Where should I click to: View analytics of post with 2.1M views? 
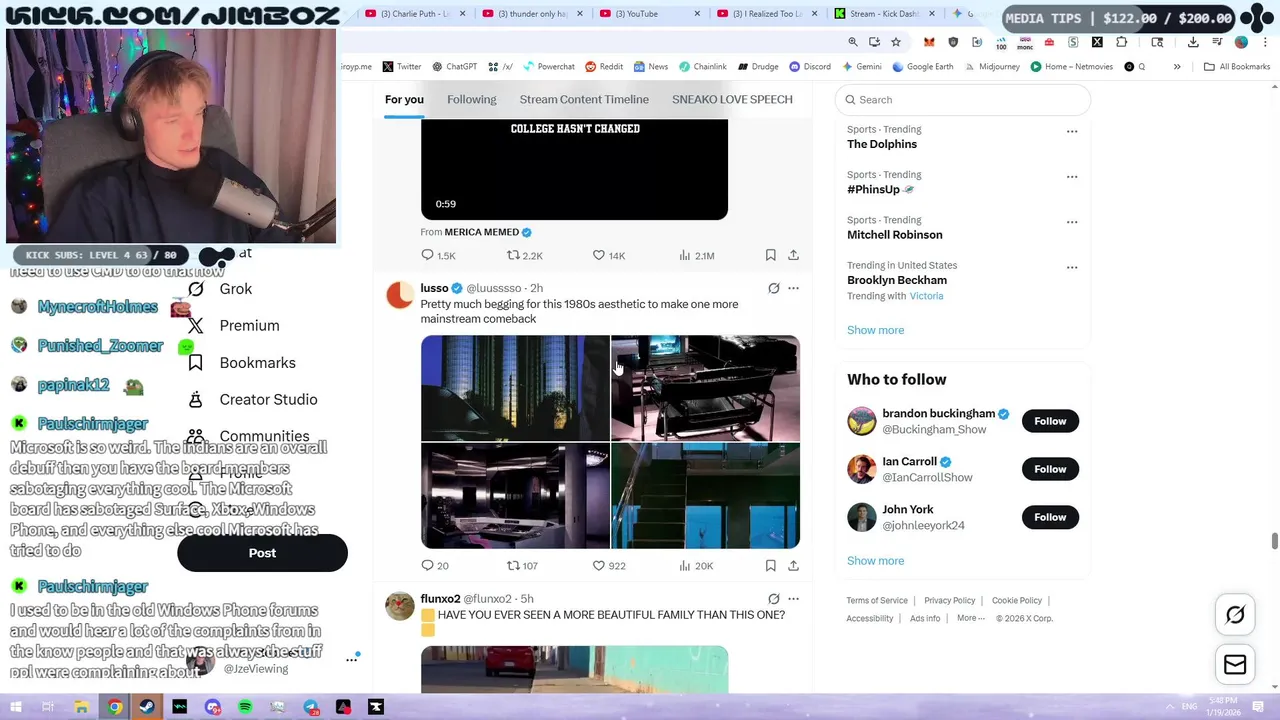(x=696, y=256)
